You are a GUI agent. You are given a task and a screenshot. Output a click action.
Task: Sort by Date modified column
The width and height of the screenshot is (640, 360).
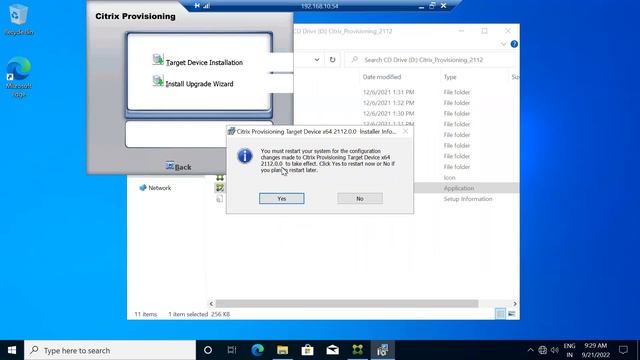(x=382, y=77)
